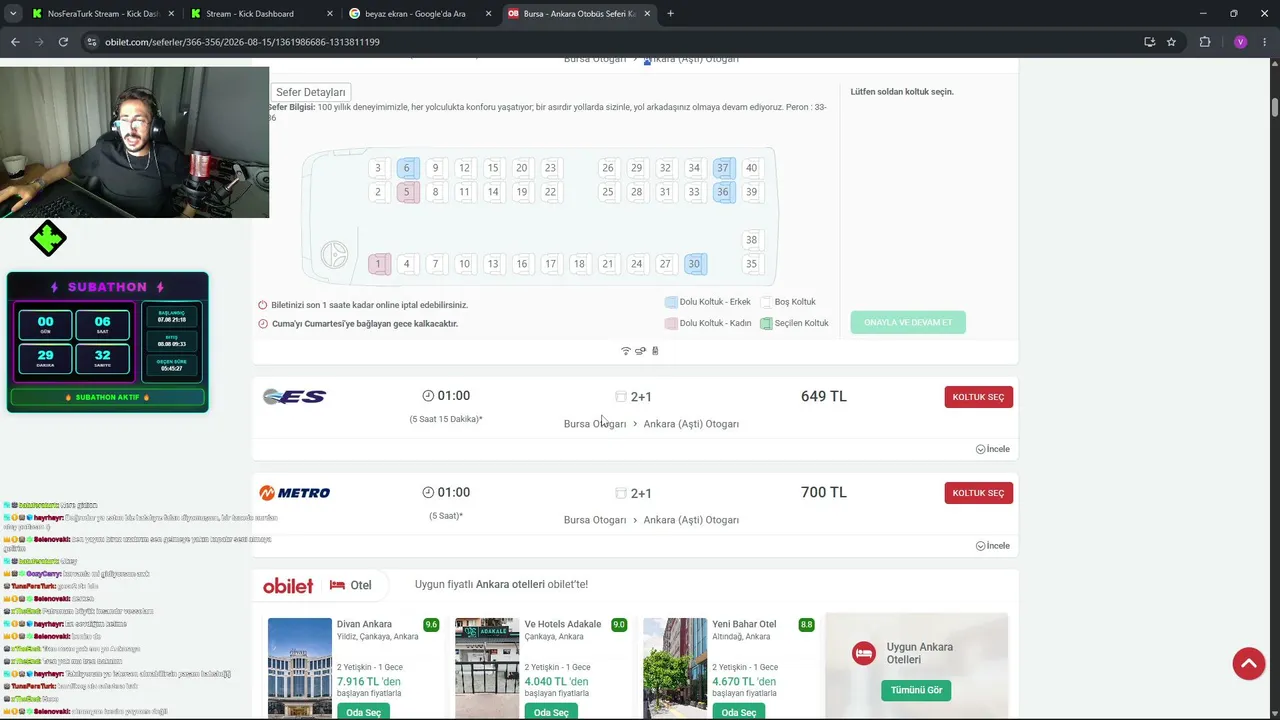View site information icon beside the URL
Image resolution: width=1280 pixels, height=720 pixels.
pyautogui.click(x=92, y=42)
